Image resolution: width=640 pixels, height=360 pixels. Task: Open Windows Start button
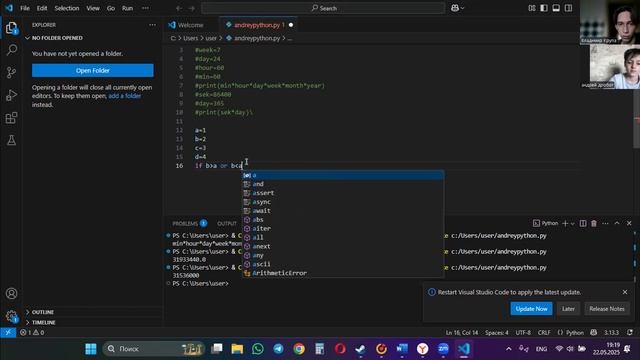[x=91, y=349]
